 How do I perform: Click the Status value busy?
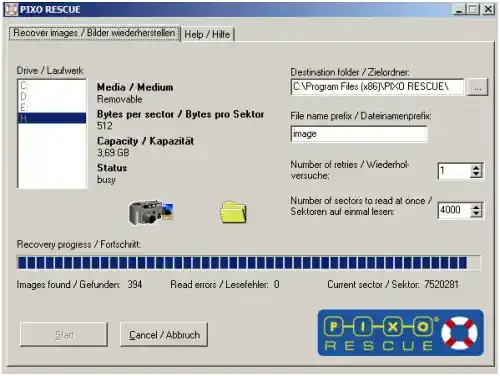(106, 180)
